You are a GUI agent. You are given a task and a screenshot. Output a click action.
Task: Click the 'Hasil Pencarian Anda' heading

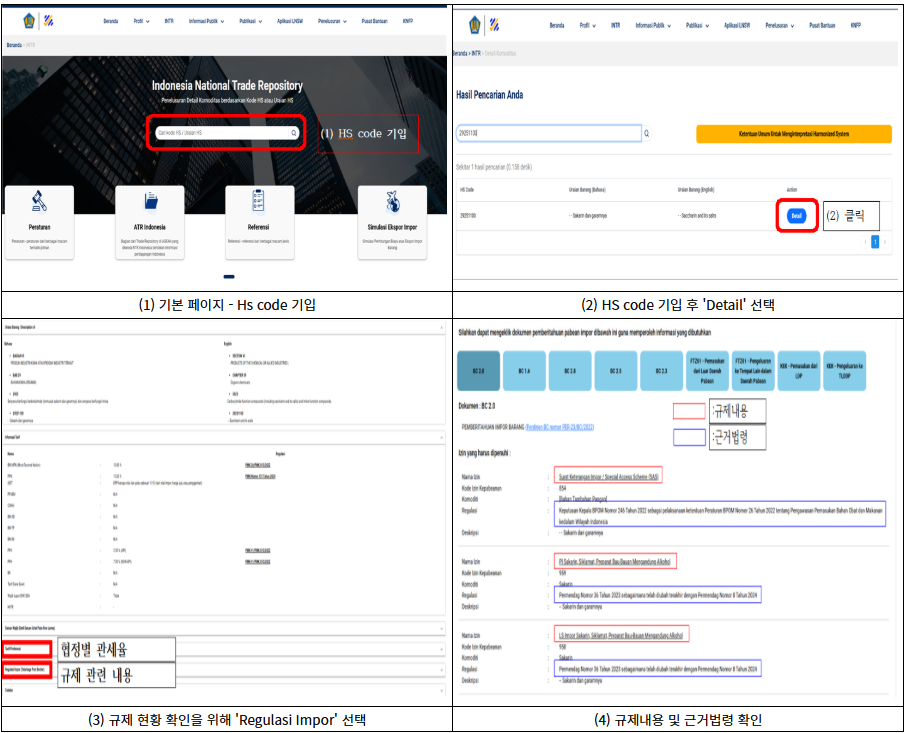pos(489,95)
